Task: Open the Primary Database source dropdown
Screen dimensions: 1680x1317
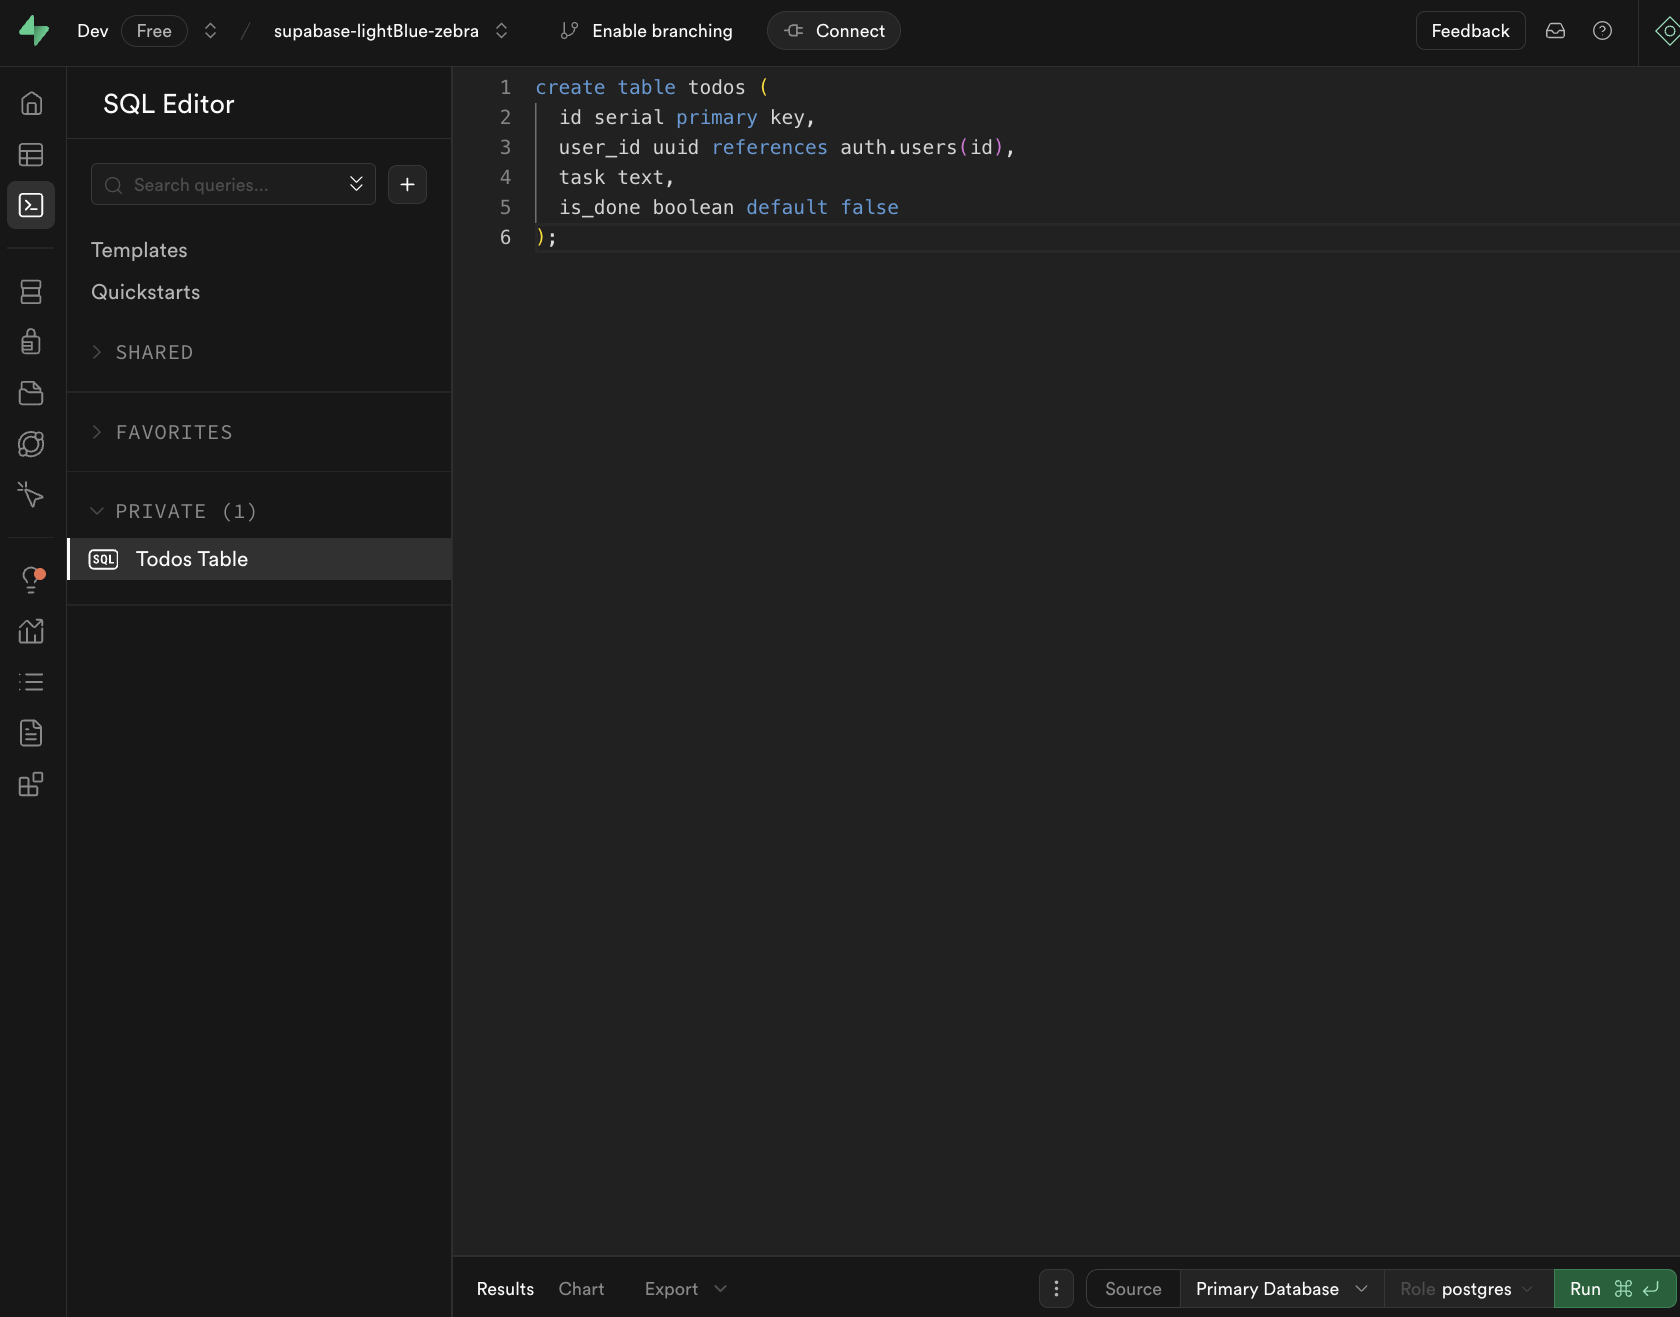Action: tap(1282, 1288)
